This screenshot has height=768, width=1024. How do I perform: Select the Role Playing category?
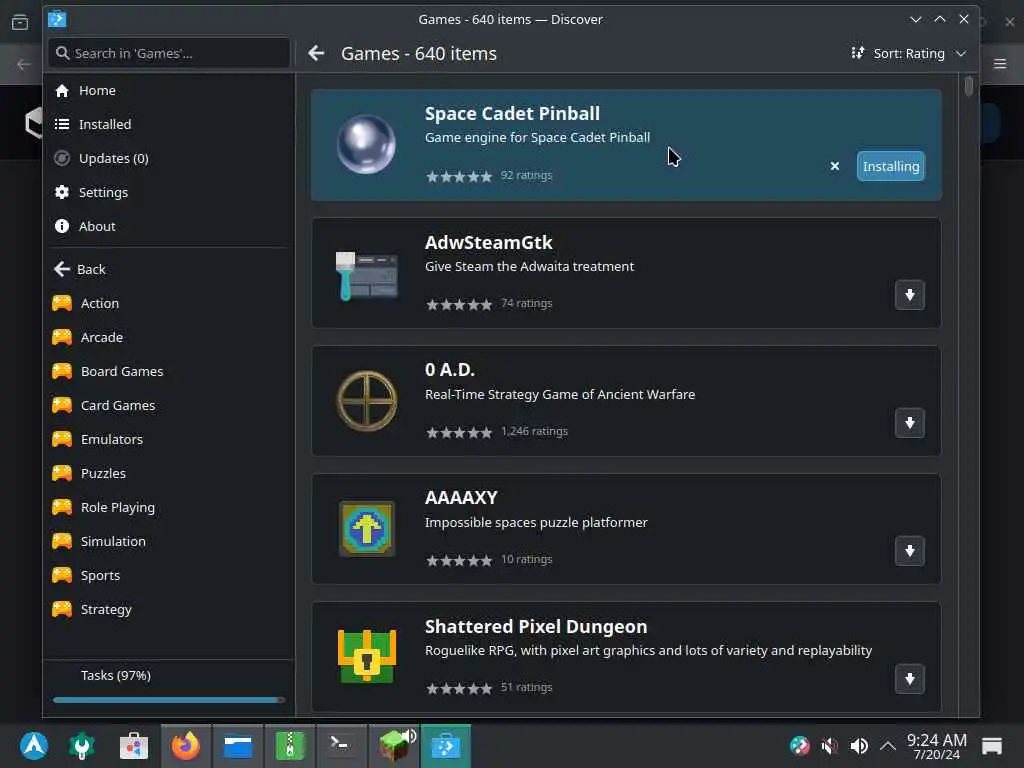[168, 507]
